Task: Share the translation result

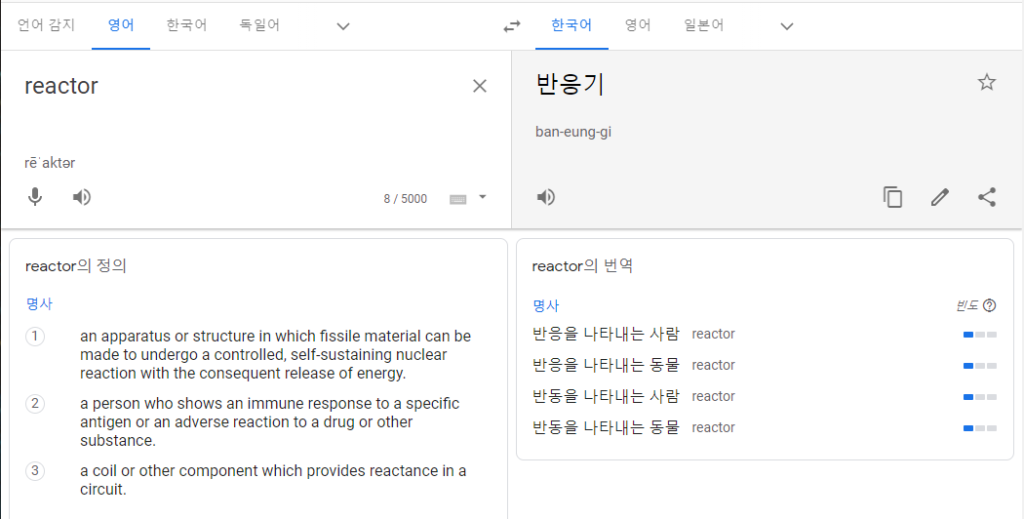Action: 987,197
